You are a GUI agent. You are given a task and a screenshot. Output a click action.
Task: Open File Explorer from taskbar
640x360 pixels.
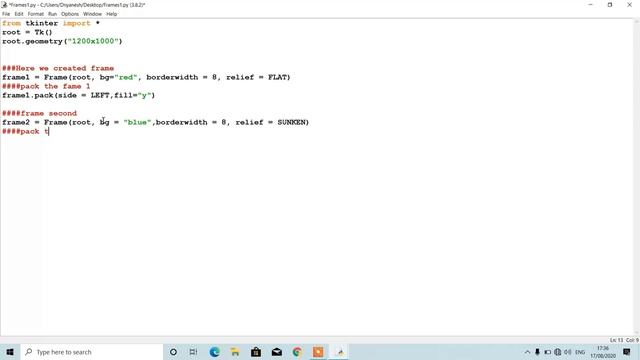(x=235, y=352)
